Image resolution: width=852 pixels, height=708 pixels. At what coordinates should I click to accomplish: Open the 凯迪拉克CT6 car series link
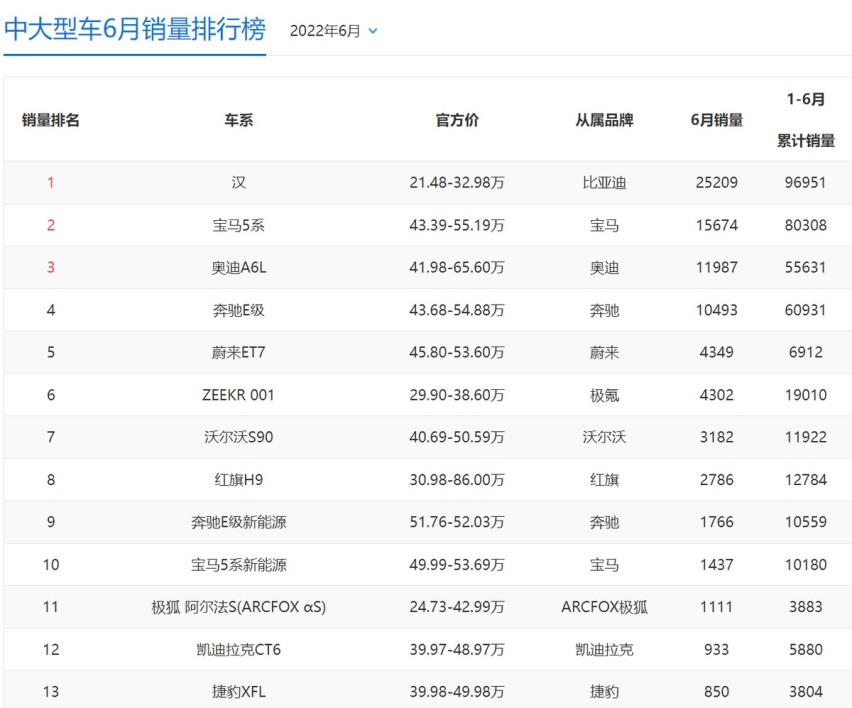point(239,649)
